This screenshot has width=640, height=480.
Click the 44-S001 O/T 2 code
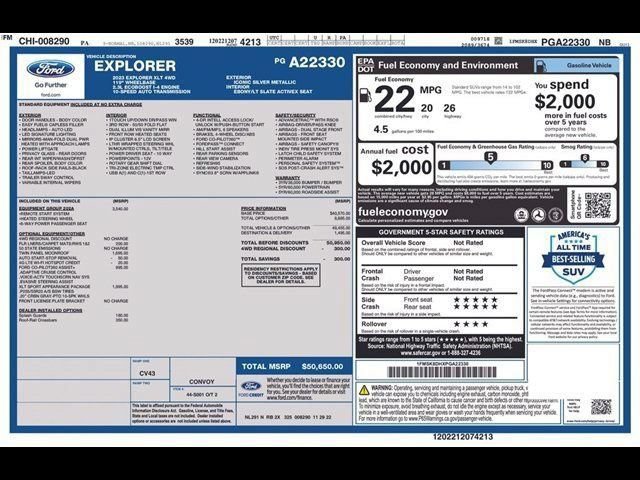tap(202, 395)
